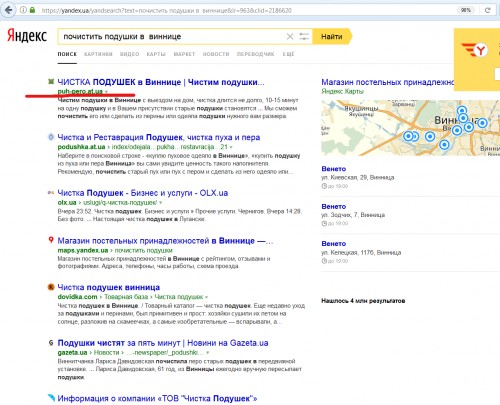Click the Яндекс.Карты sidebar link

[342, 91]
